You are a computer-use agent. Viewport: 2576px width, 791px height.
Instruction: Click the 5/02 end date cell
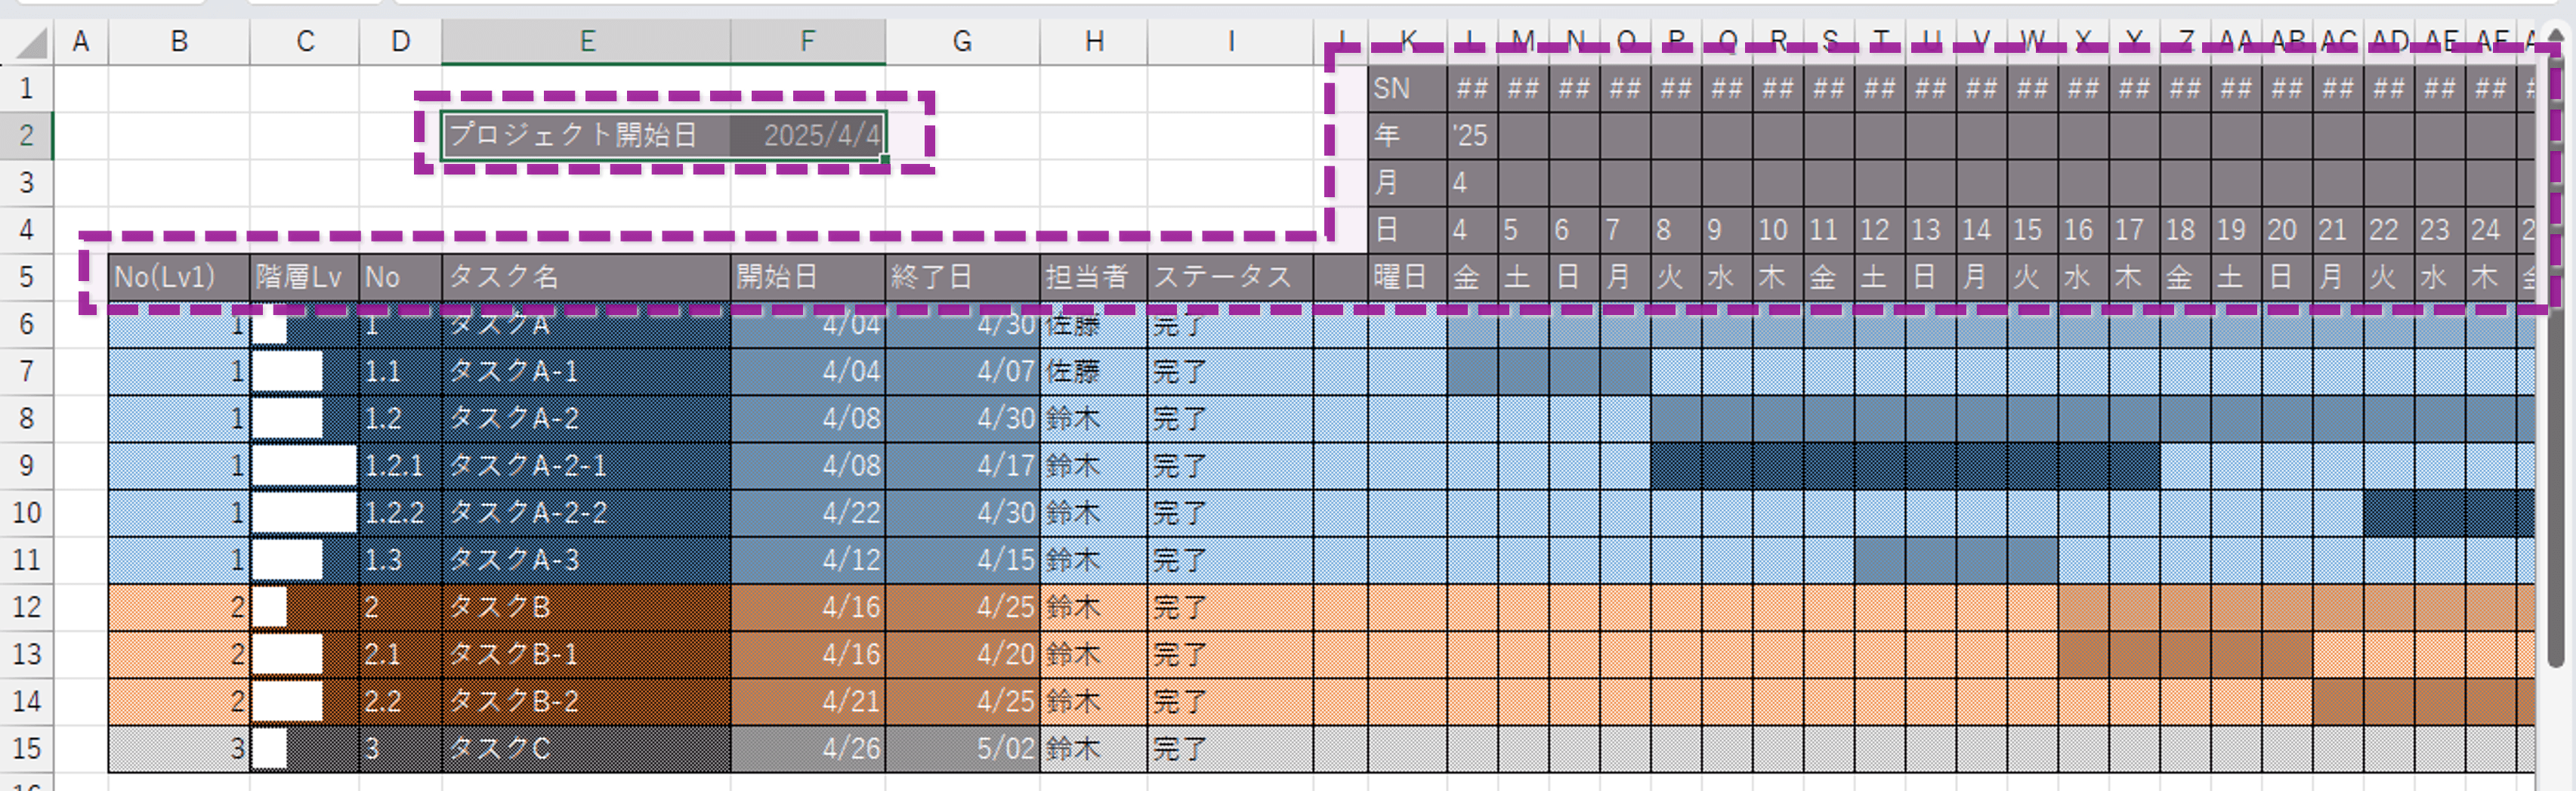coord(961,748)
